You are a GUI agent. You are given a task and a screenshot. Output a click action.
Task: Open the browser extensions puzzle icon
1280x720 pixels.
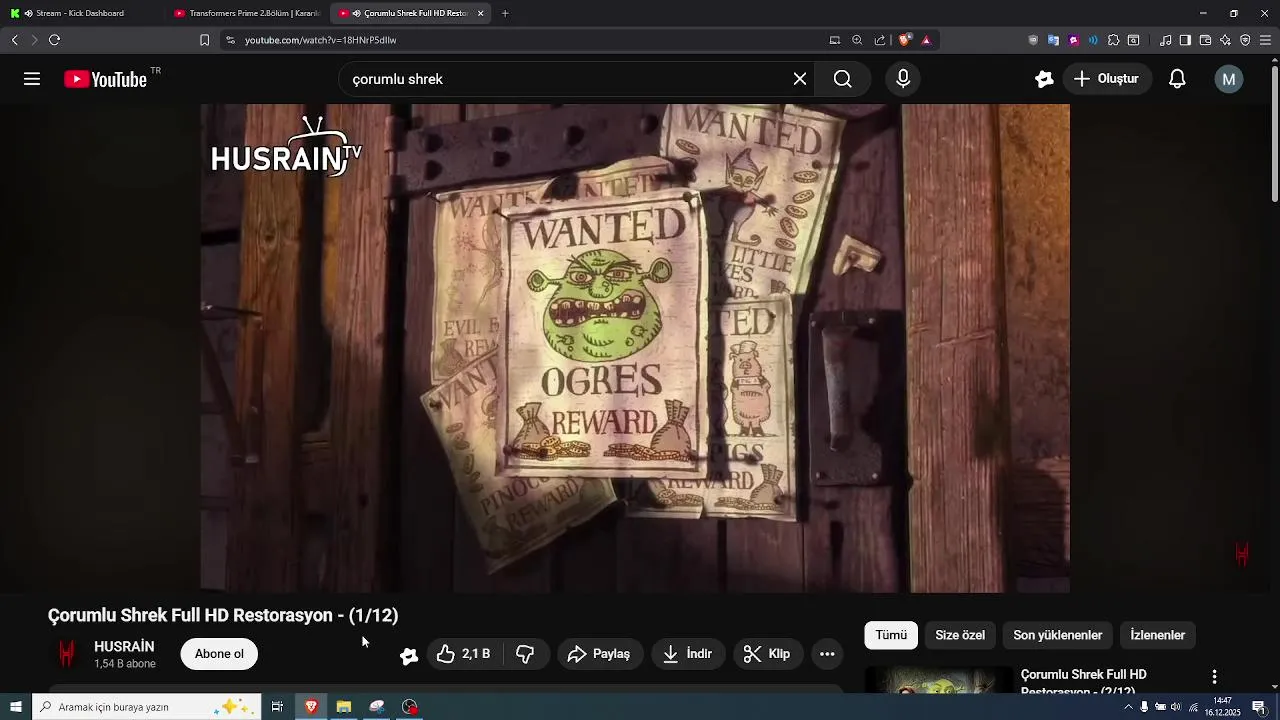point(1113,40)
